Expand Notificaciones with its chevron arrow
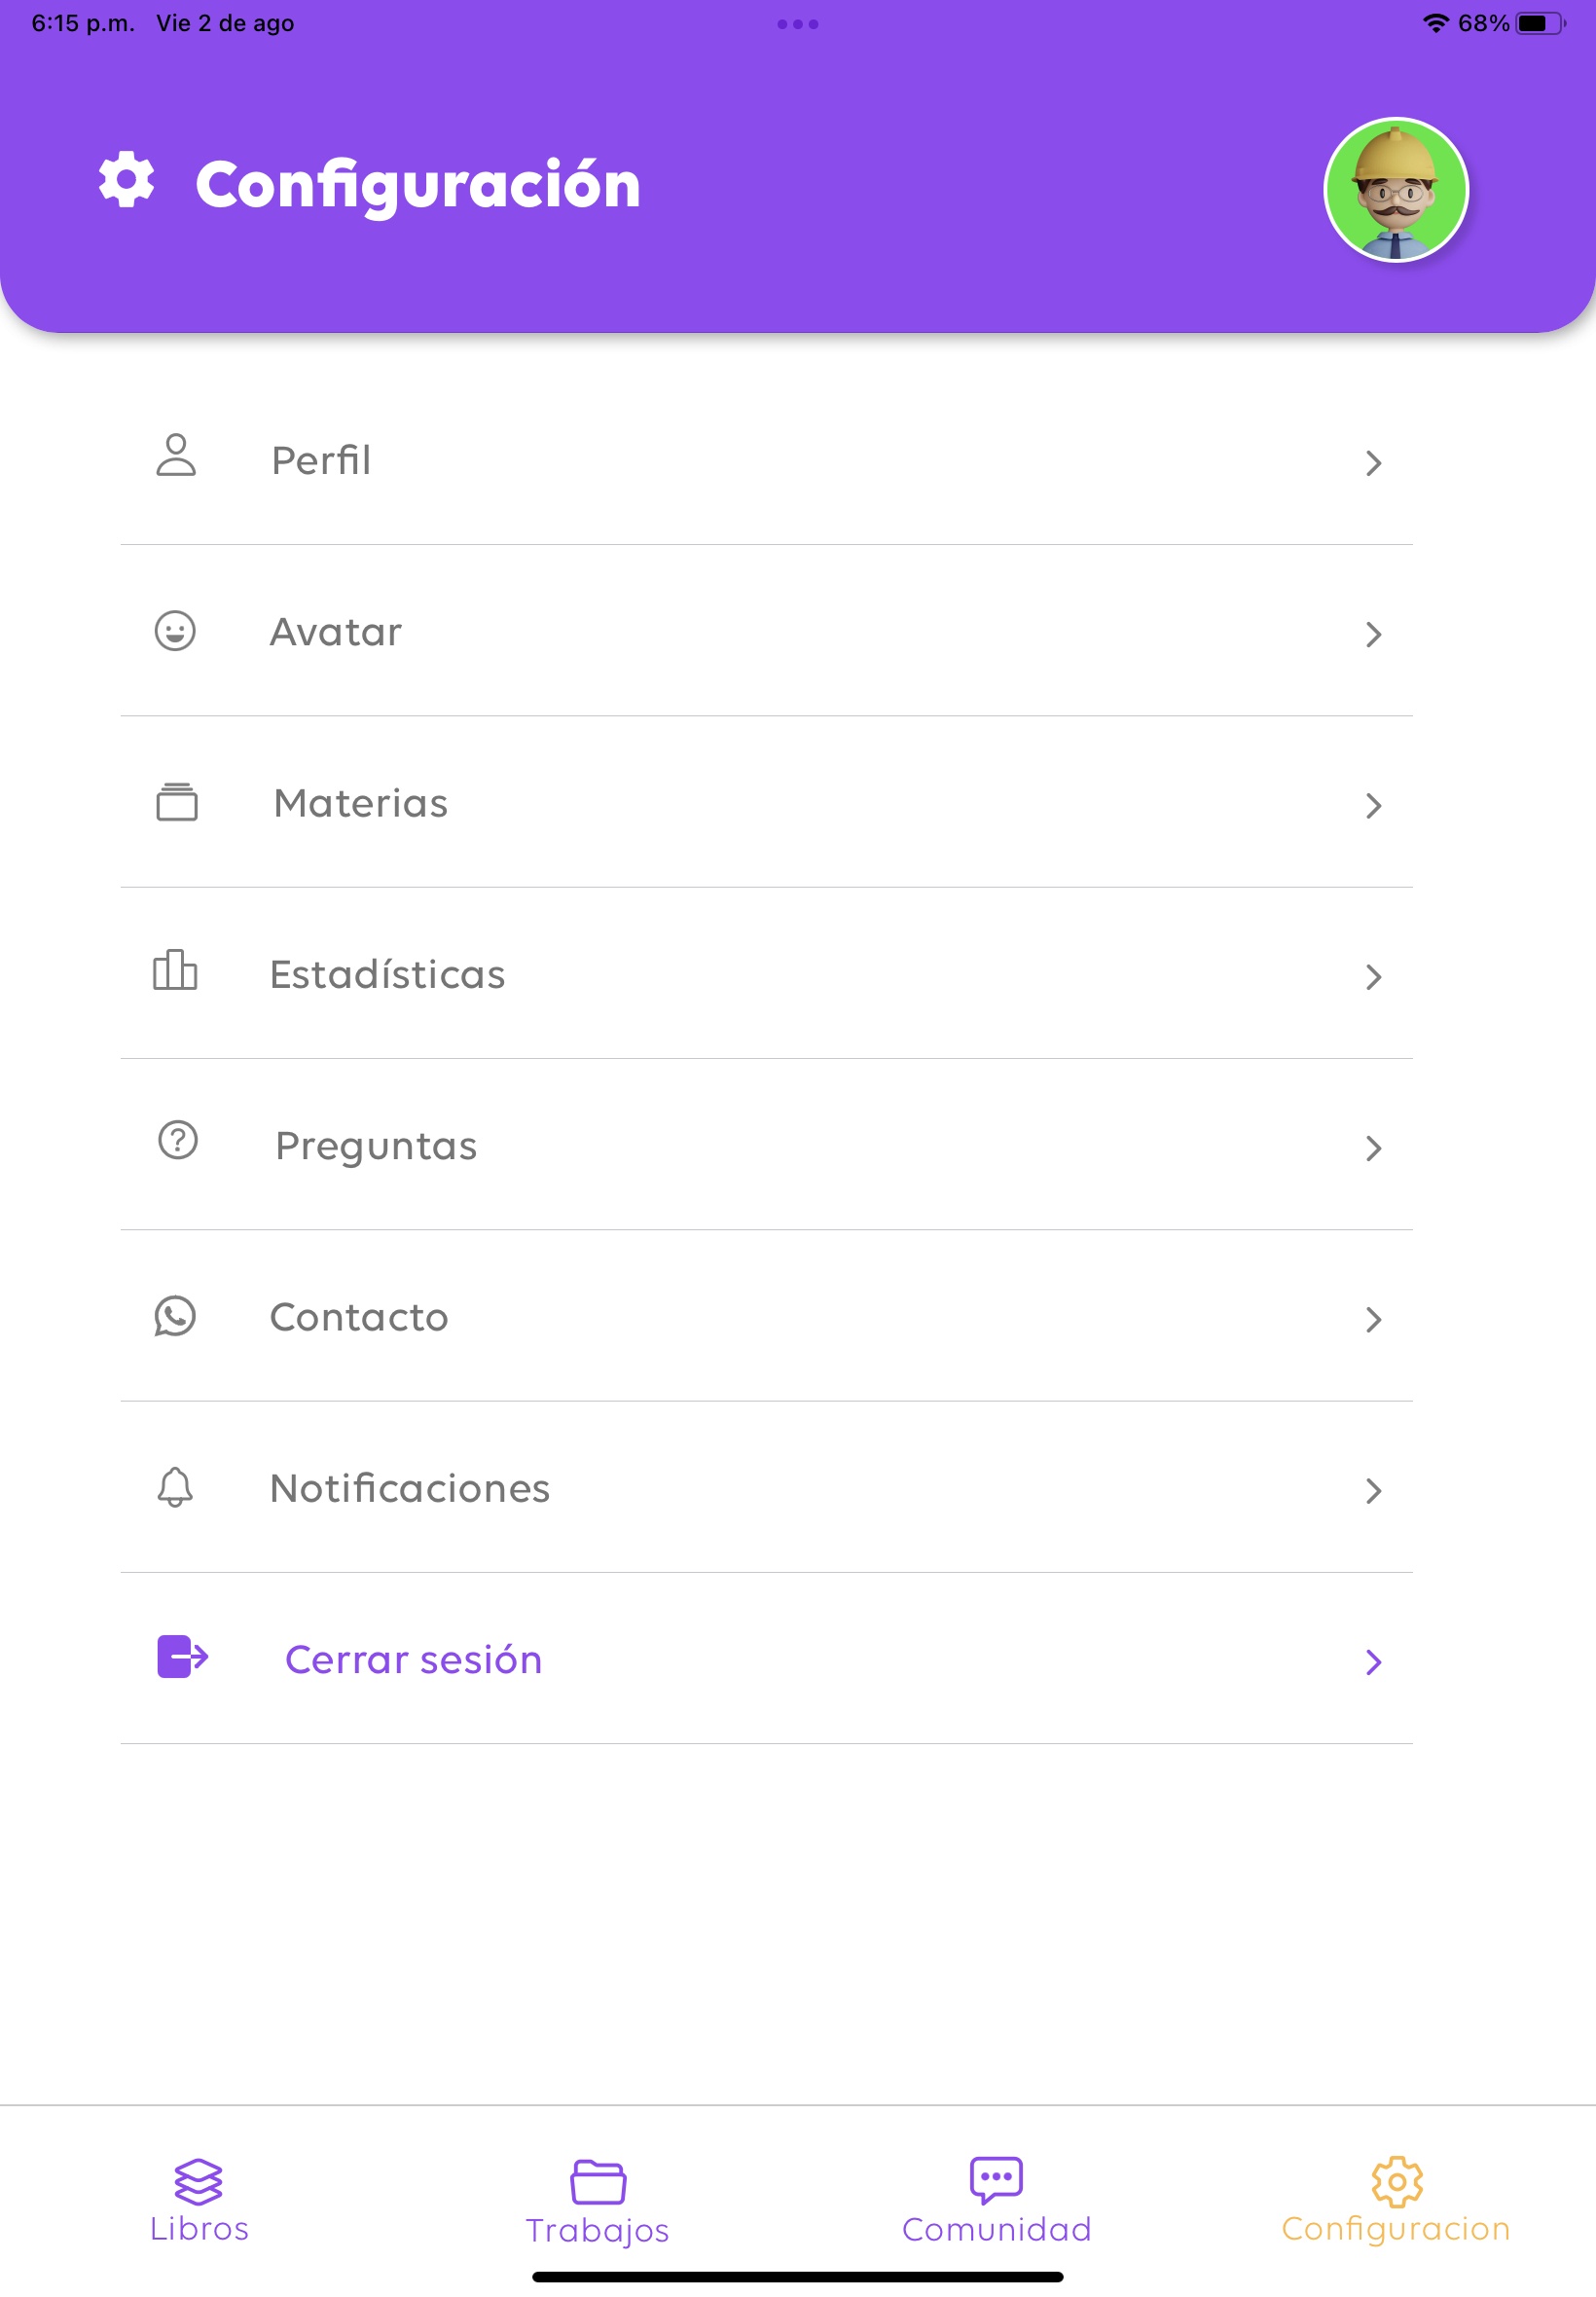Image resolution: width=1596 pixels, height=2297 pixels. point(1373,1491)
